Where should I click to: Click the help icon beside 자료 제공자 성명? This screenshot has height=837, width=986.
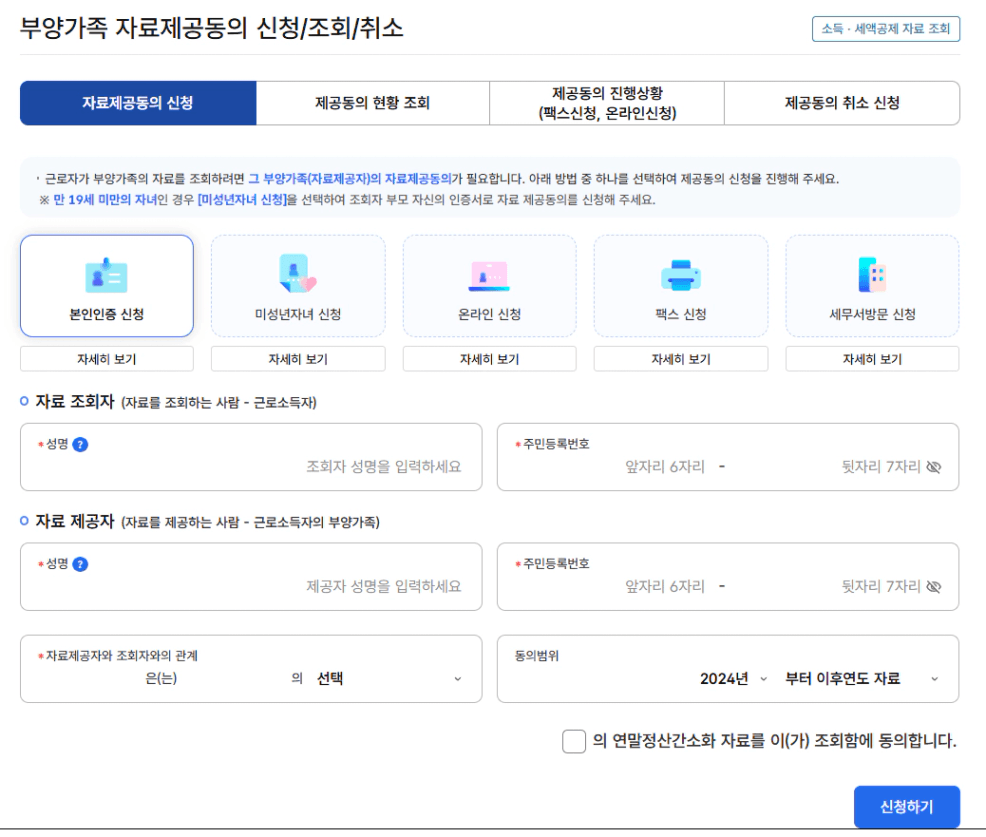pyautogui.click(x=81, y=564)
